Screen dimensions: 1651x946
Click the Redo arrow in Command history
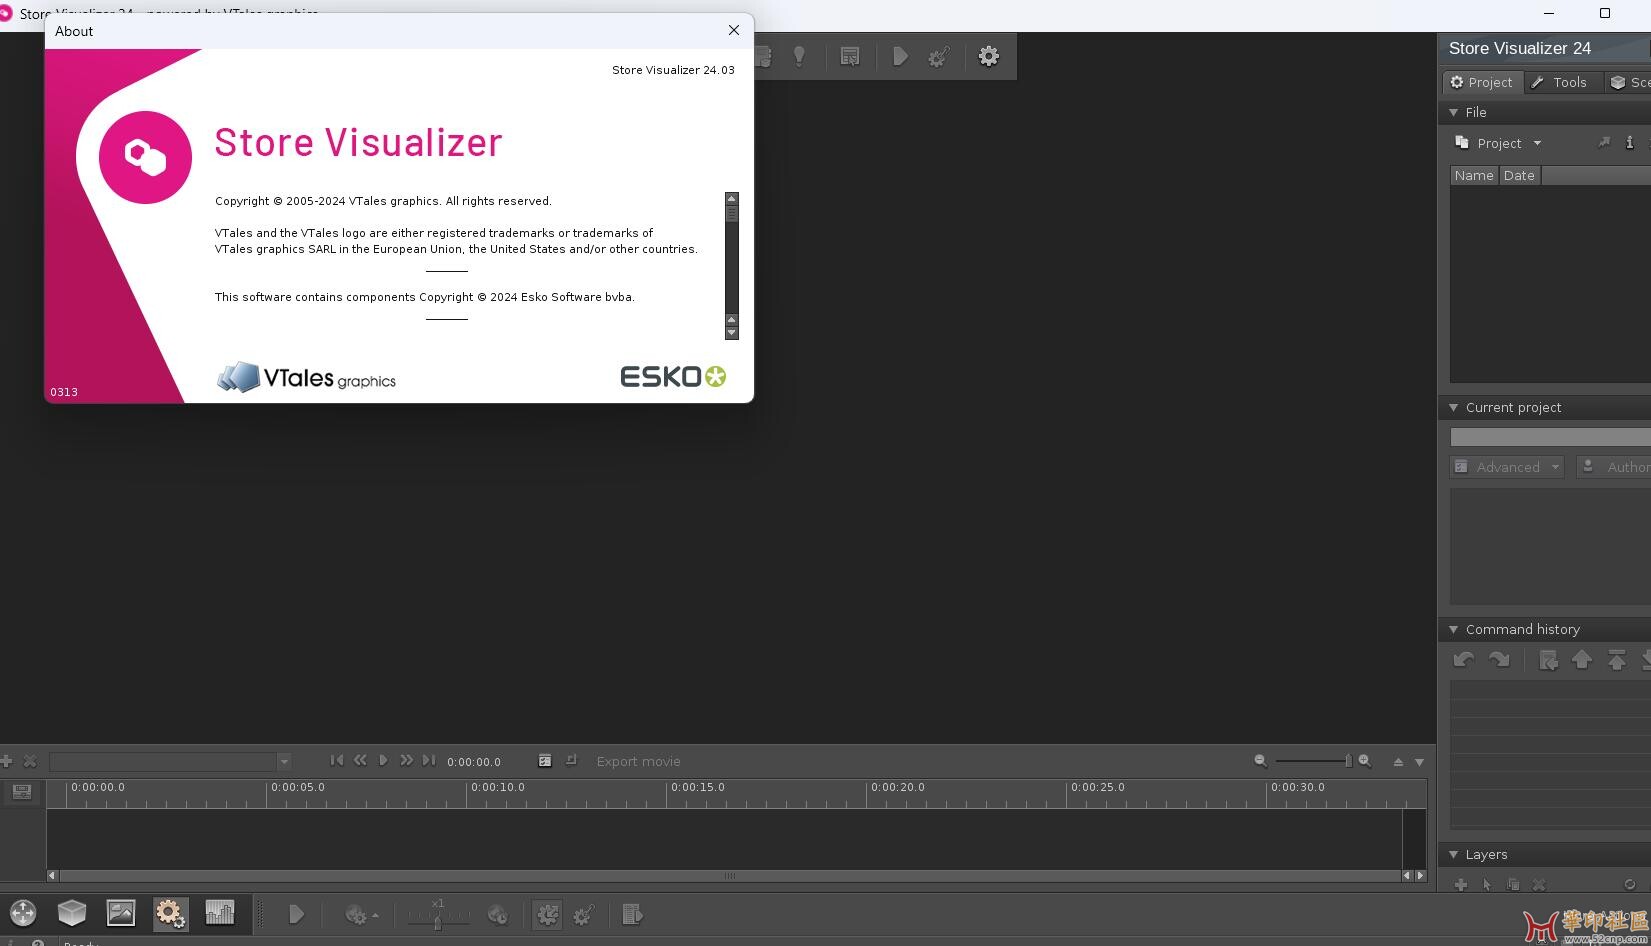(x=1498, y=660)
